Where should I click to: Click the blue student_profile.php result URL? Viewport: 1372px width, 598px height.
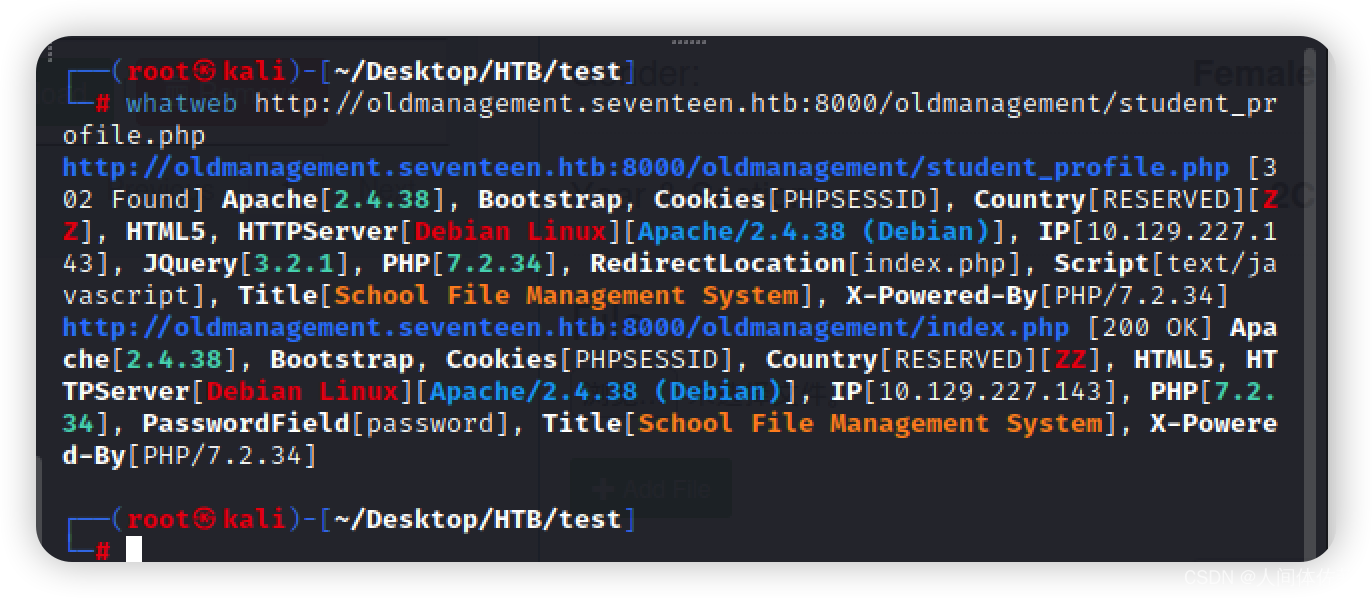[x=645, y=167]
